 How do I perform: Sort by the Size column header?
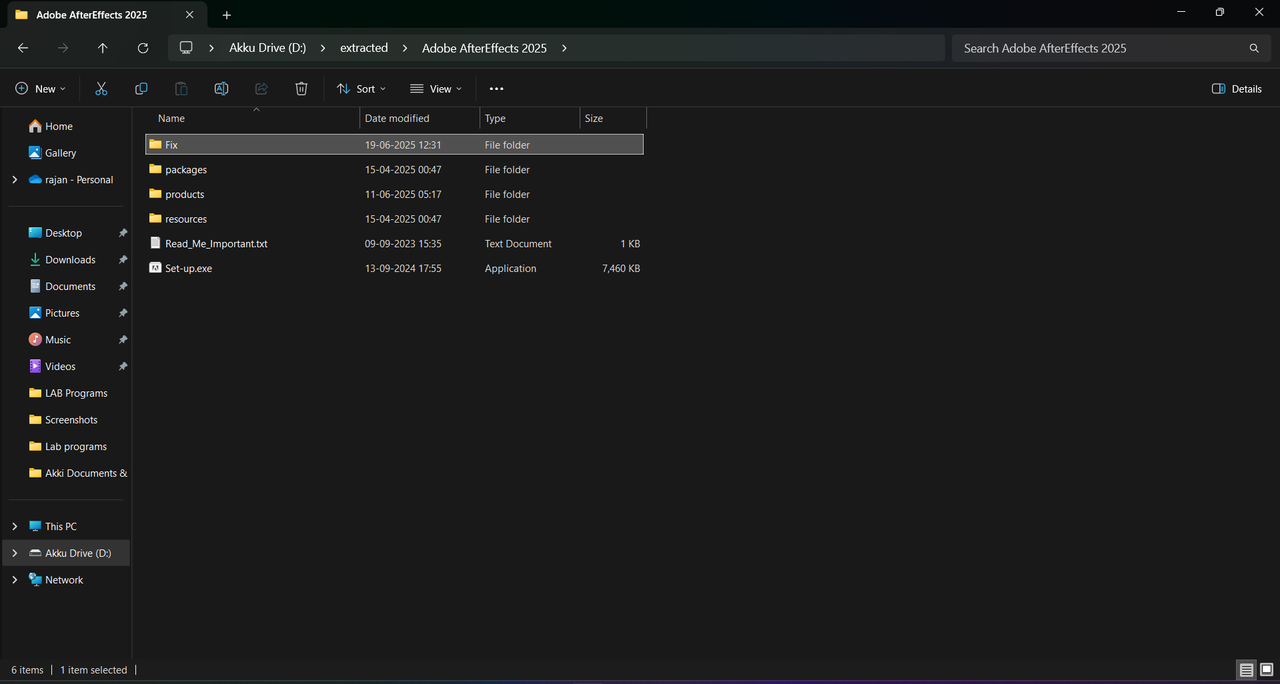613,118
